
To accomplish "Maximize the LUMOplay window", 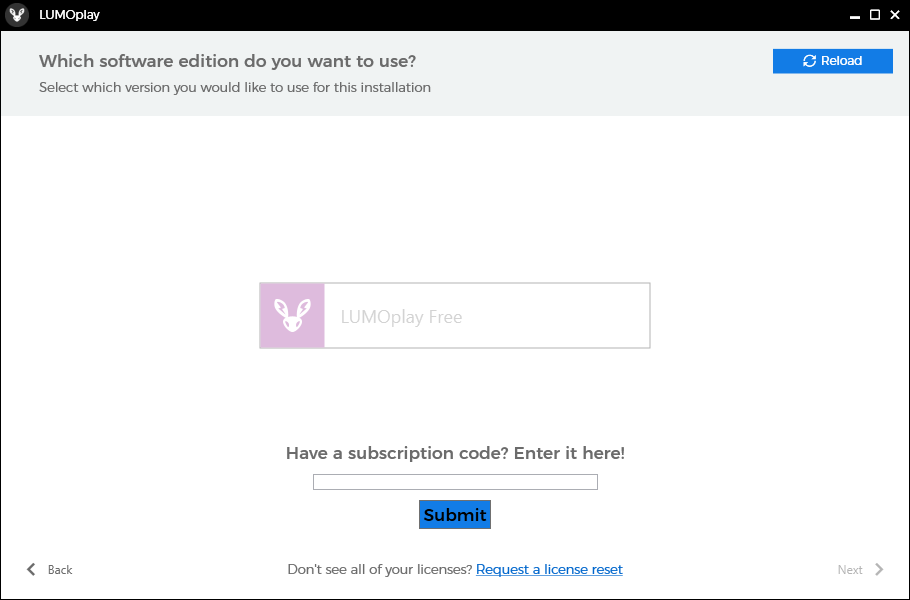I will click(x=875, y=15).
